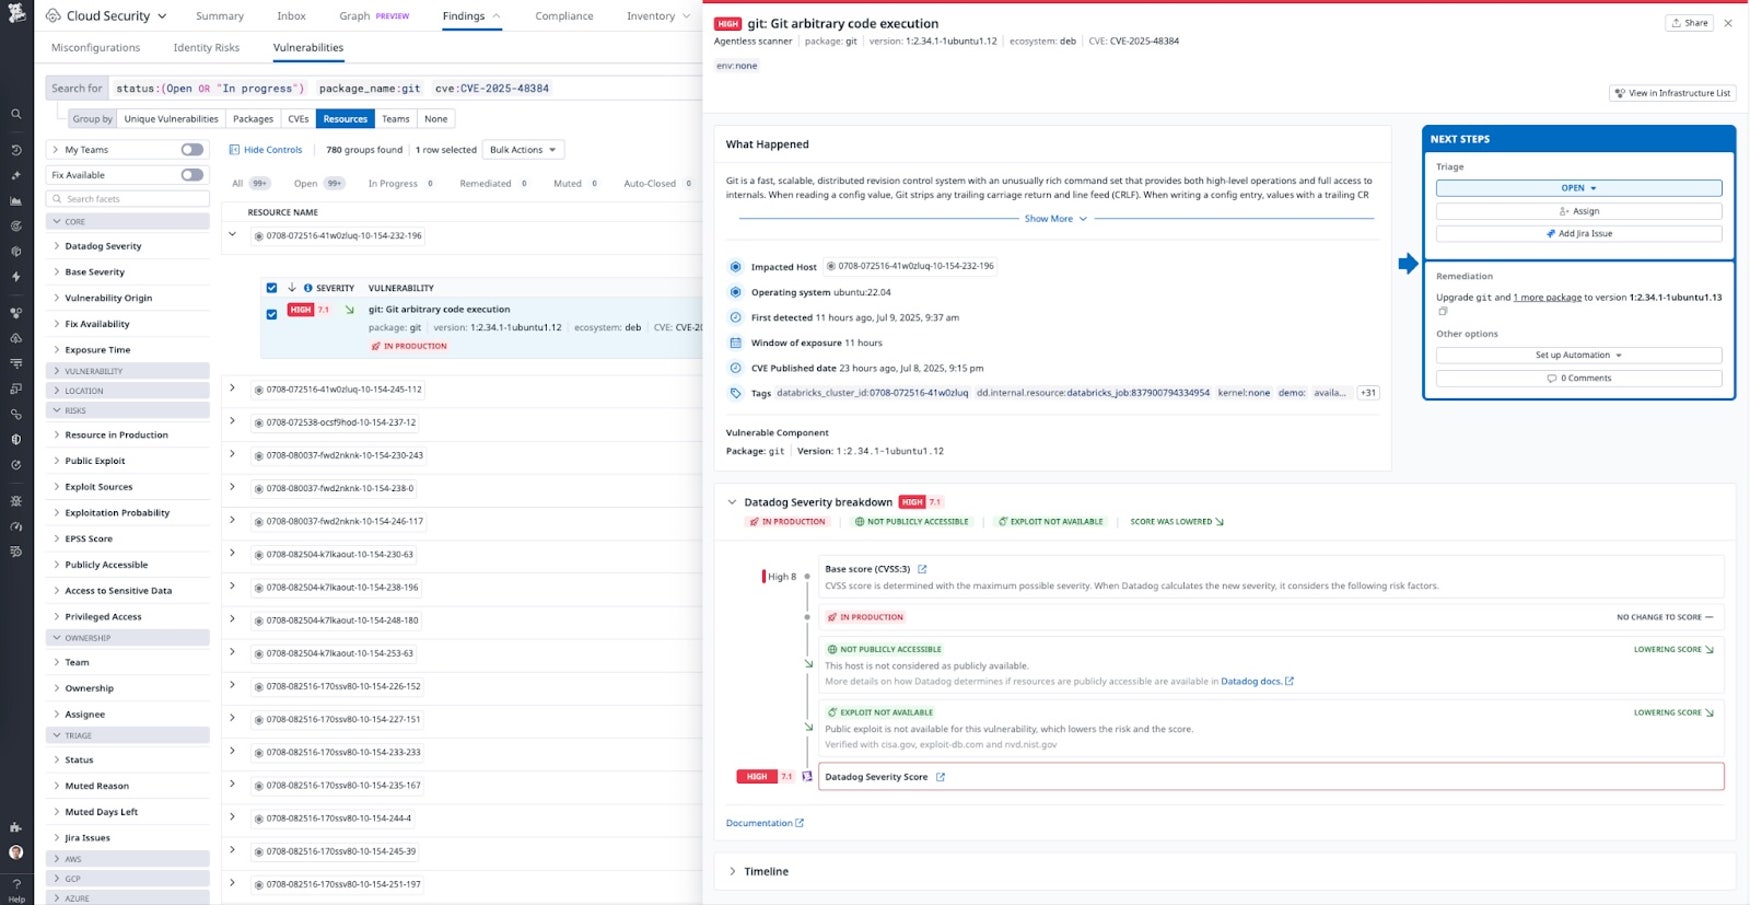Open the Compliance menu item
Screen dimensions: 1750x905
564,16
